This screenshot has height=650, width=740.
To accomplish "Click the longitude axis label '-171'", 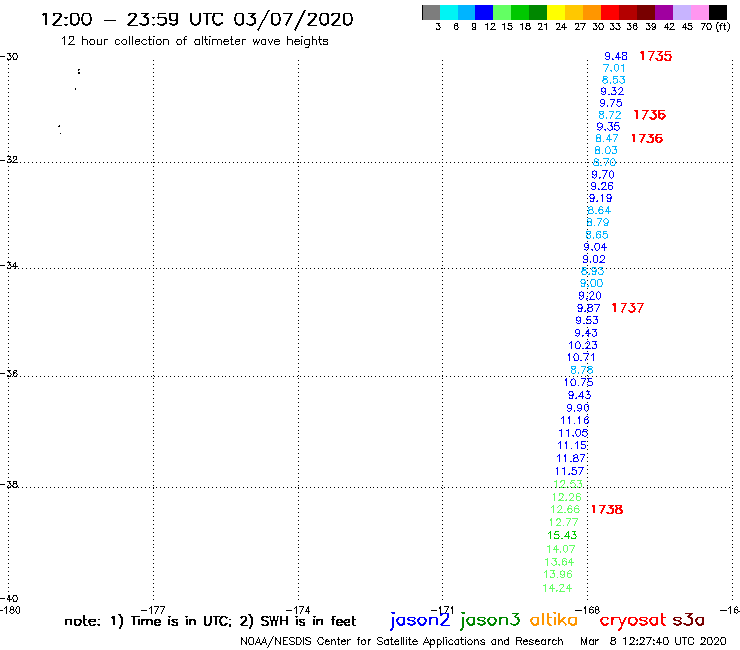I will pos(442,610).
